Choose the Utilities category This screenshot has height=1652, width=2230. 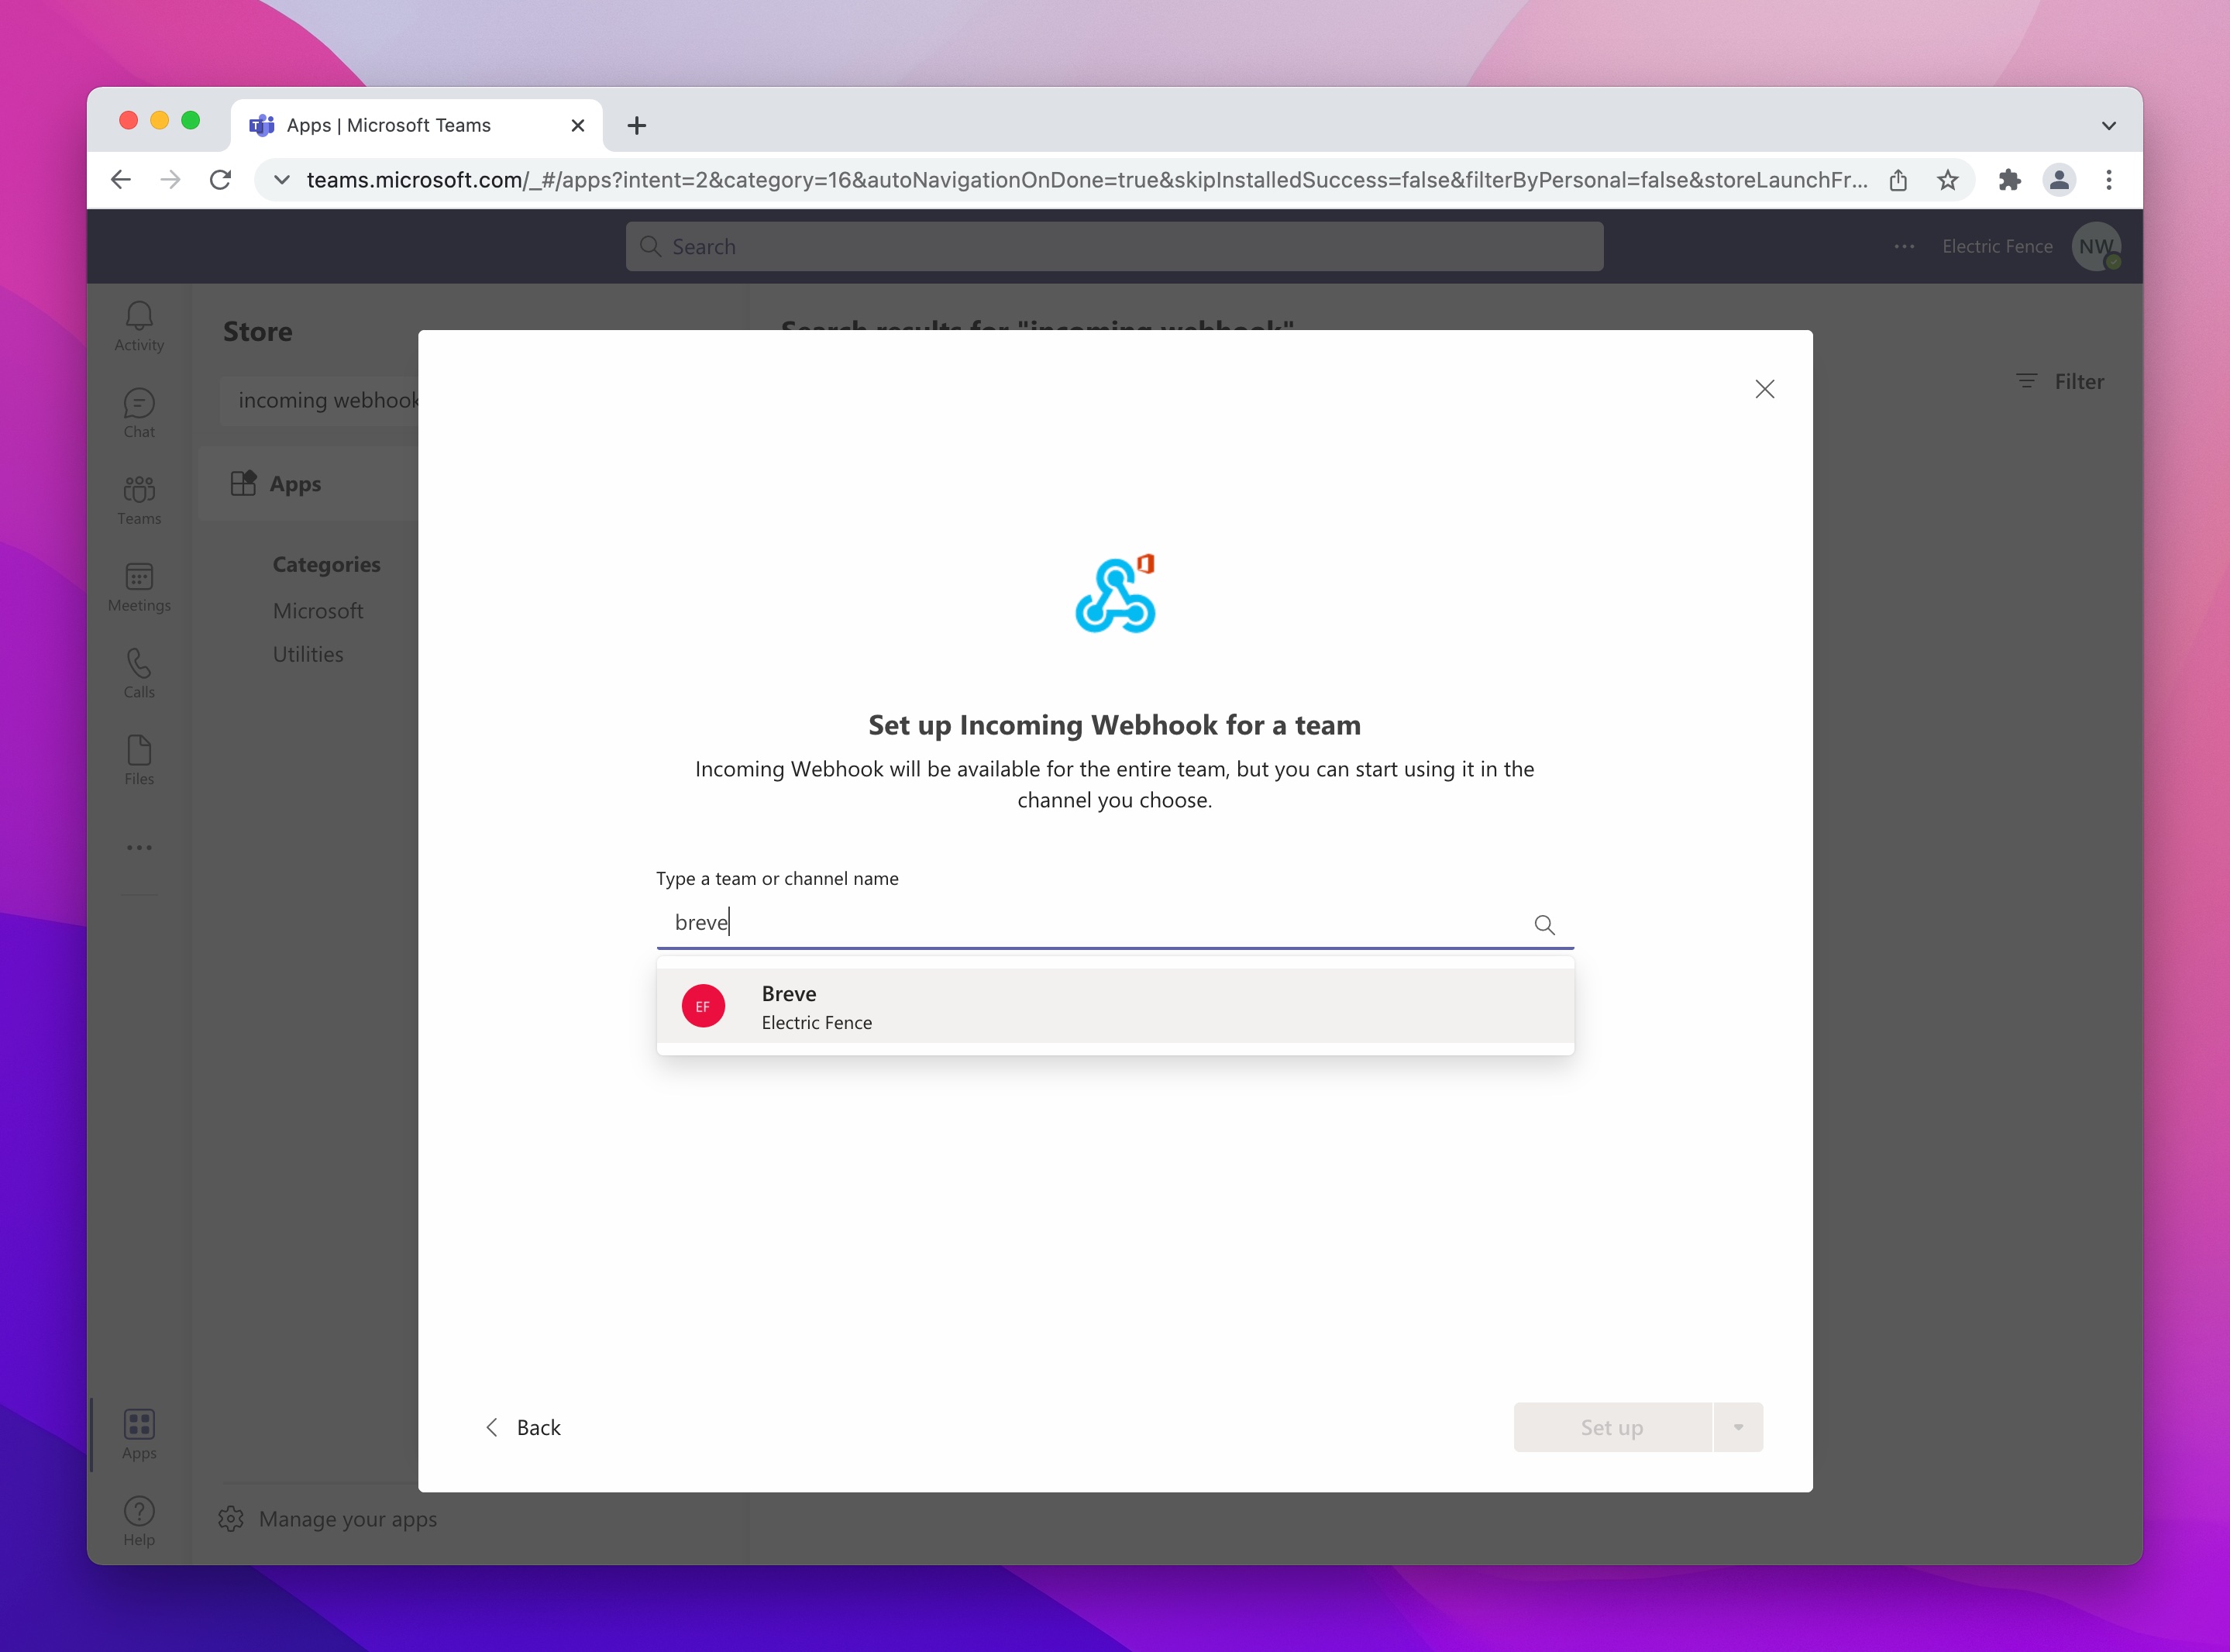coord(308,654)
